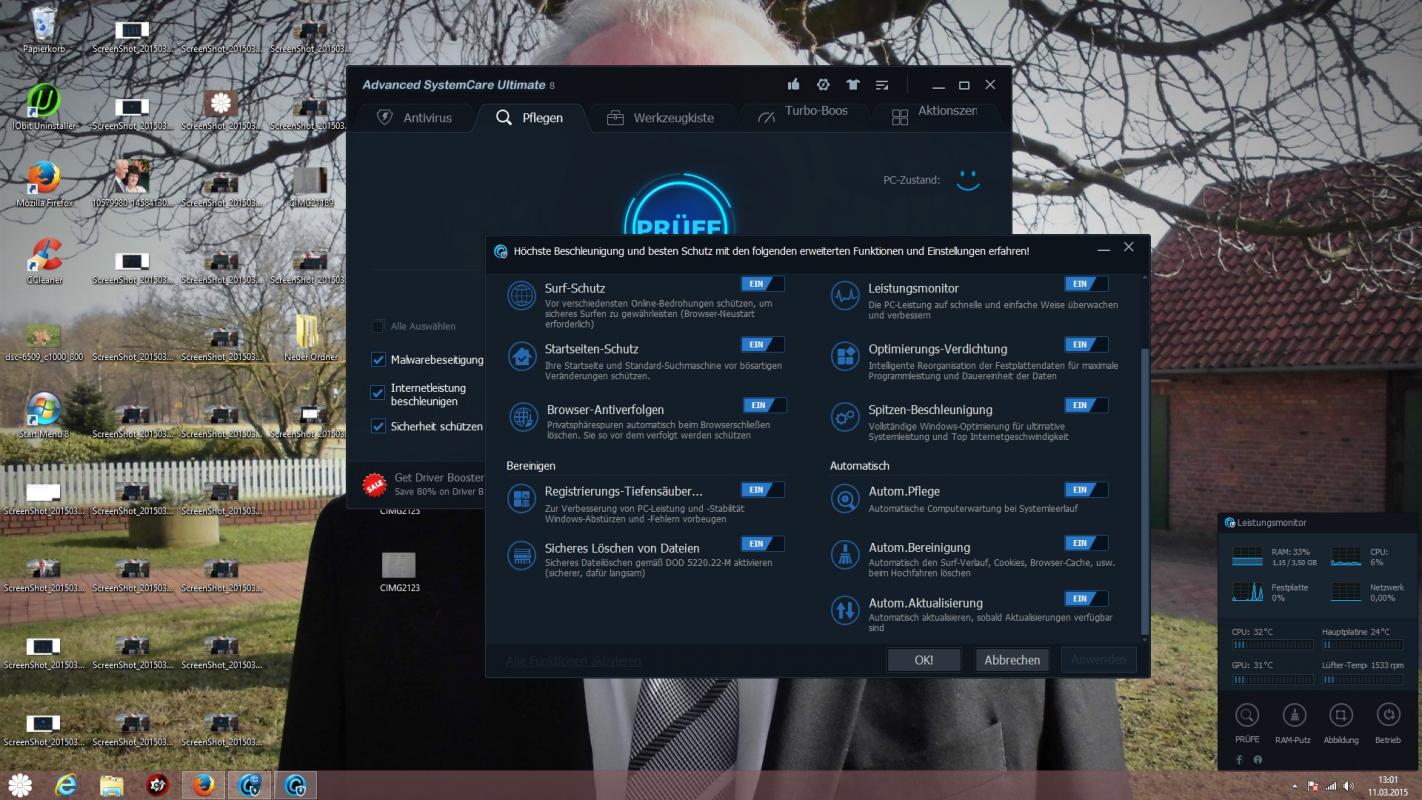
Task: Click the Registrierungs-Tiefensäuberung icon
Action: tap(522, 498)
